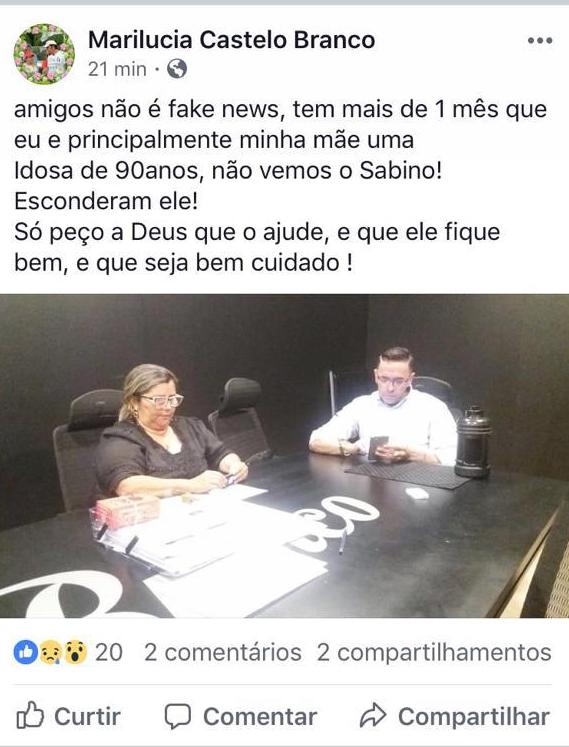Viewport: 569px width, 747px height.
Task: Open Marilucia Castelo Branco profile name link
Action: [x=232, y=40]
